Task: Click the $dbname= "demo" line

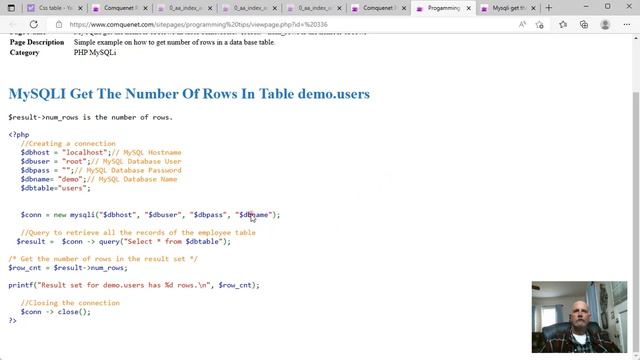Action: [99, 179]
